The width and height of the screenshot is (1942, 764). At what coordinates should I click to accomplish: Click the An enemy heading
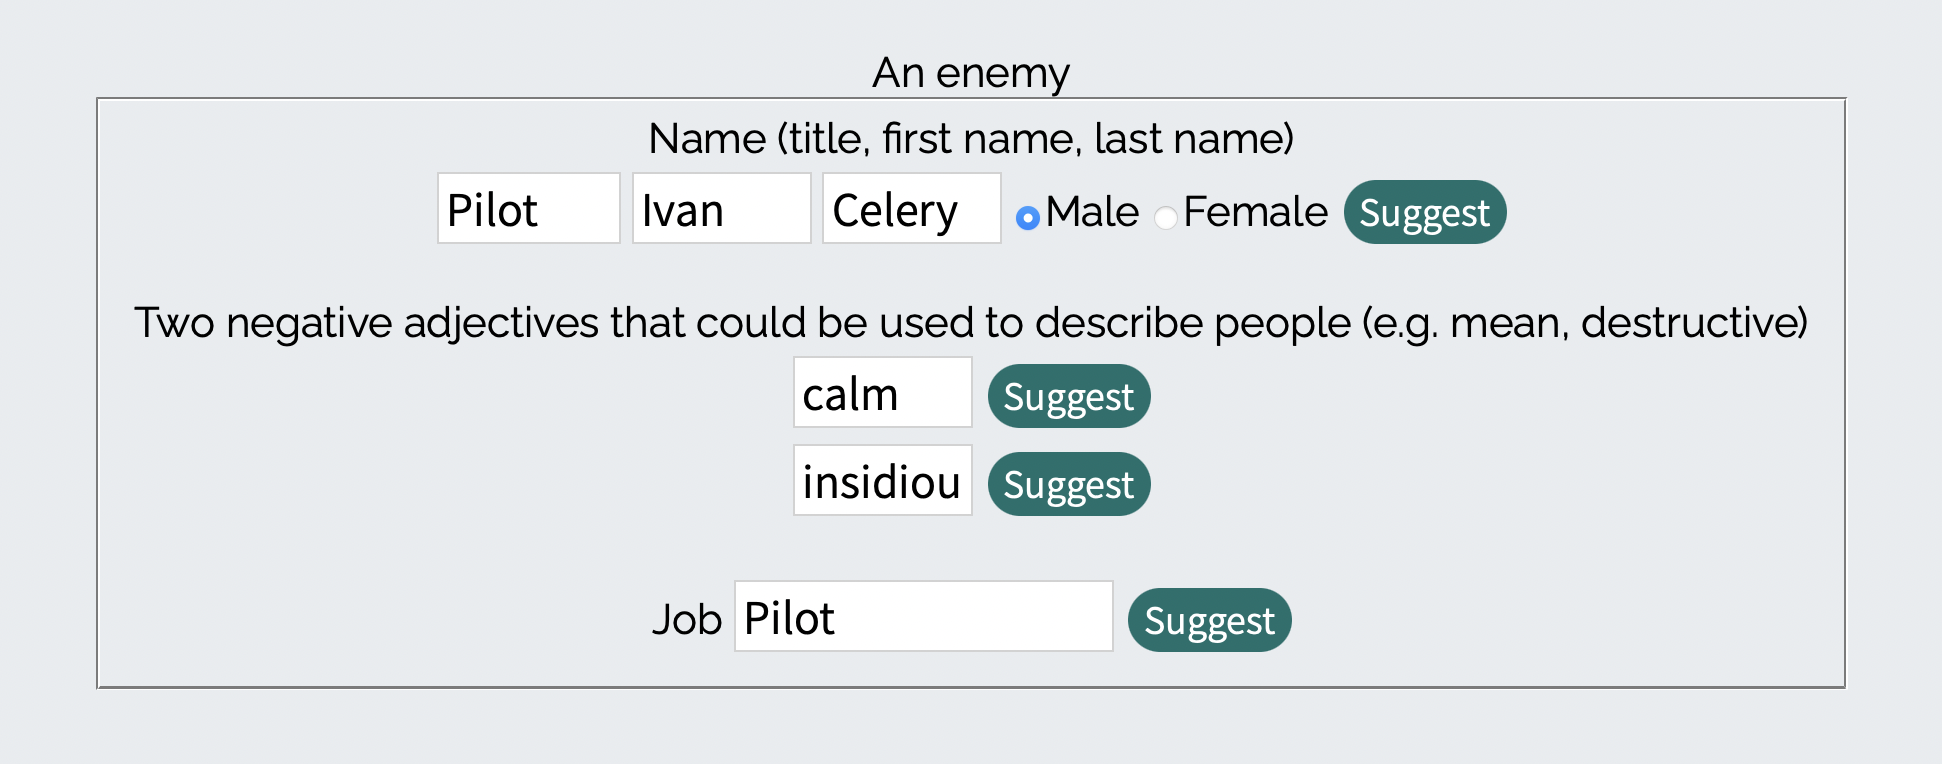[970, 73]
